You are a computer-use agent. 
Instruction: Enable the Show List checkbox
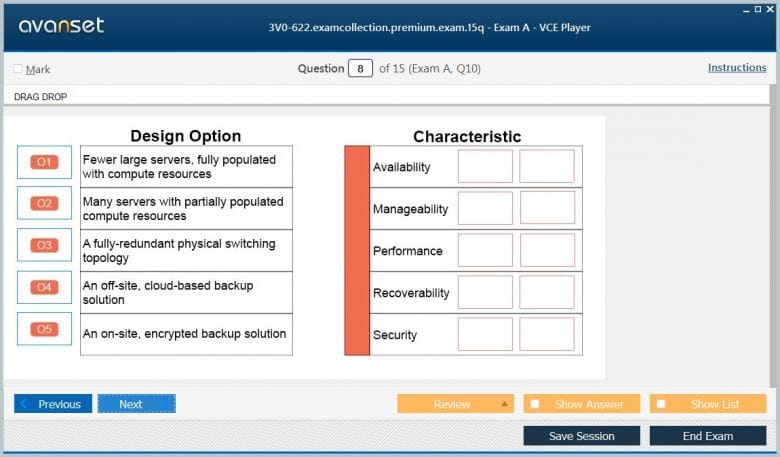(x=661, y=404)
